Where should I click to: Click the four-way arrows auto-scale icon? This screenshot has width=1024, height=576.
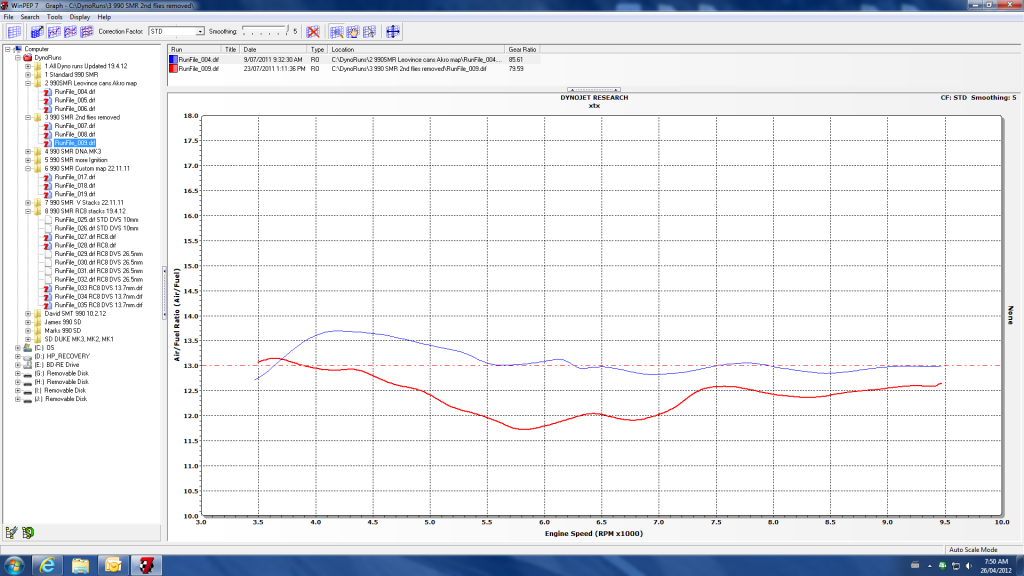coord(393,31)
